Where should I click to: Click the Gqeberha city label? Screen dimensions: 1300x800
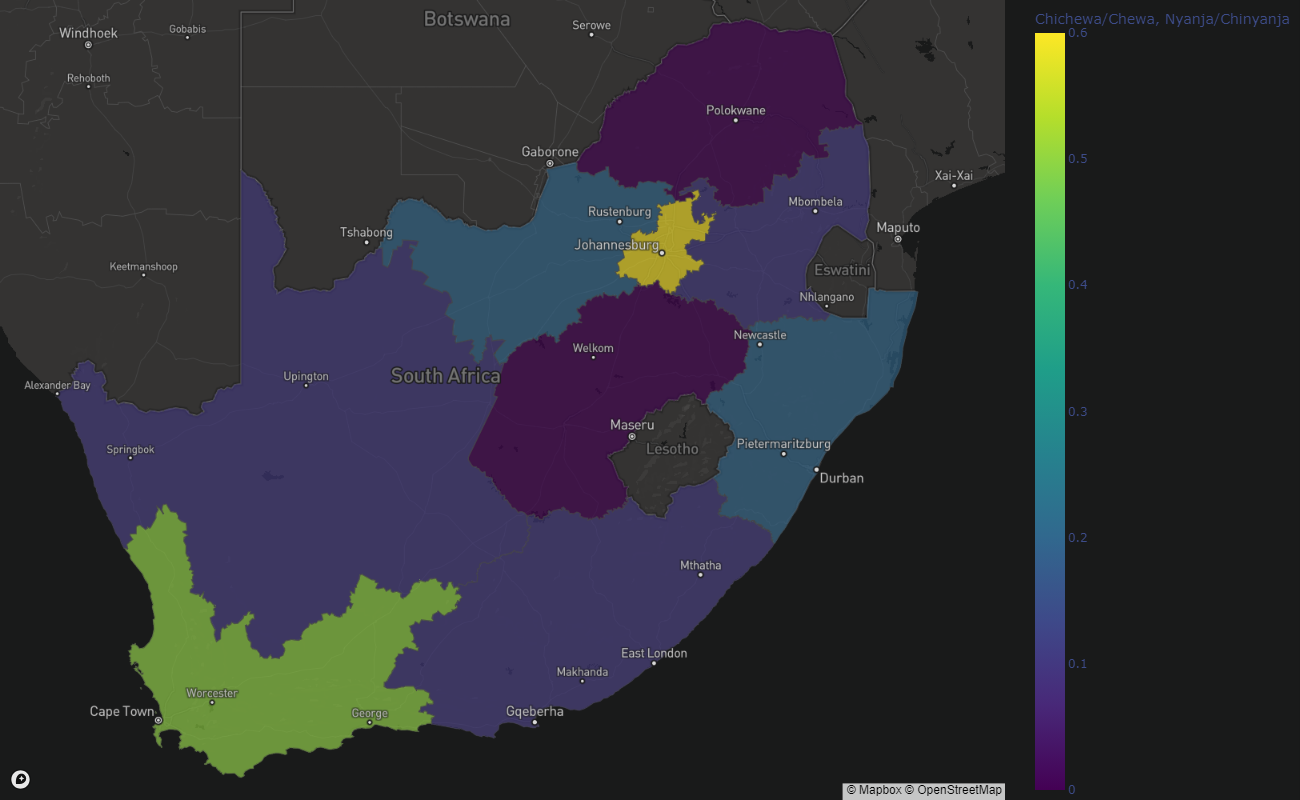(x=535, y=712)
